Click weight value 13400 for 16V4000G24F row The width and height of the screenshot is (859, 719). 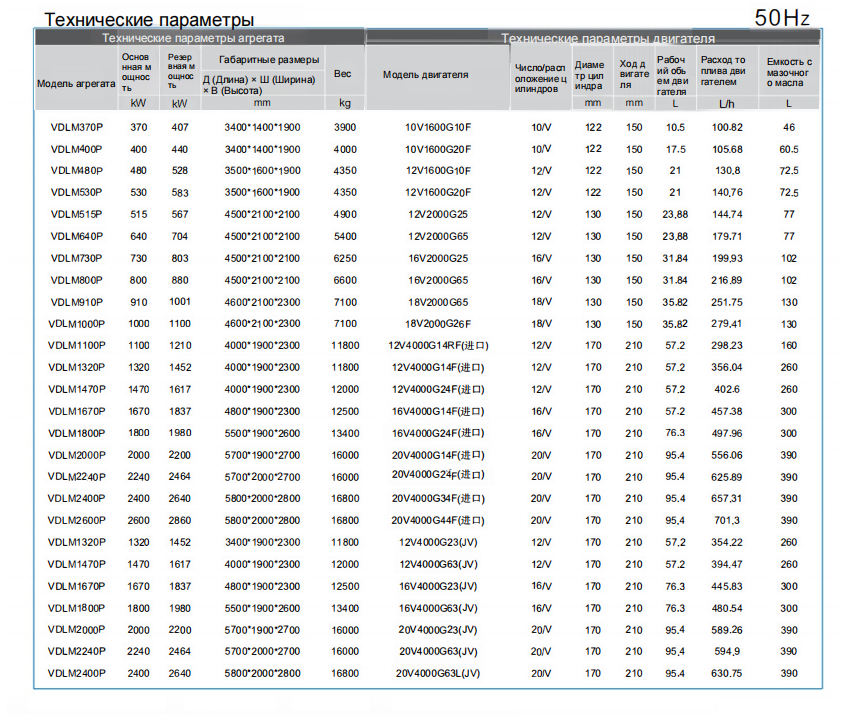click(345, 433)
